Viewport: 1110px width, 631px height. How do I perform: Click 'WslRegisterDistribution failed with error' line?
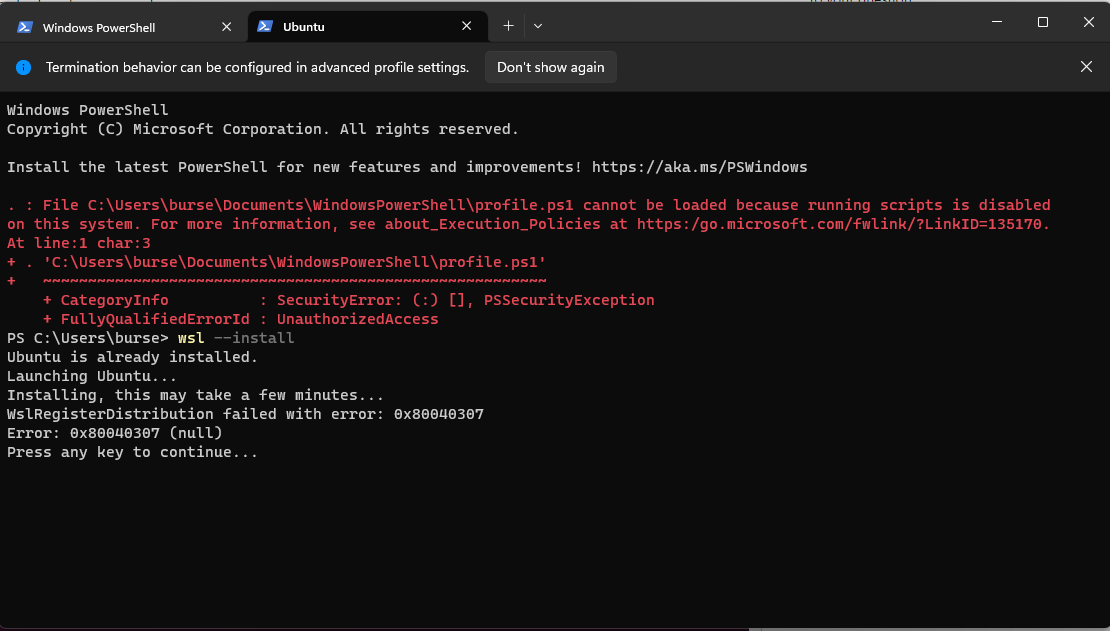[x=246, y=414]
